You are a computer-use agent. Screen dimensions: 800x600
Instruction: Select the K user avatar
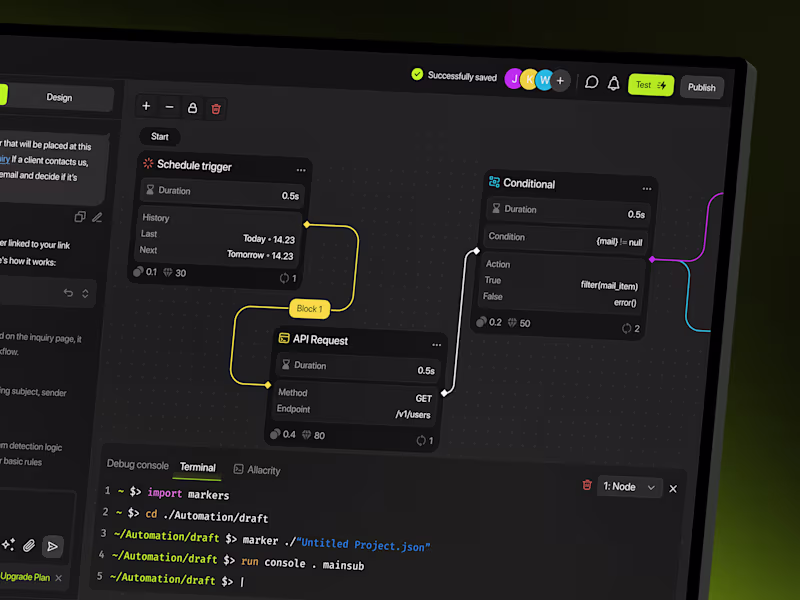click(x=530, y=79)
